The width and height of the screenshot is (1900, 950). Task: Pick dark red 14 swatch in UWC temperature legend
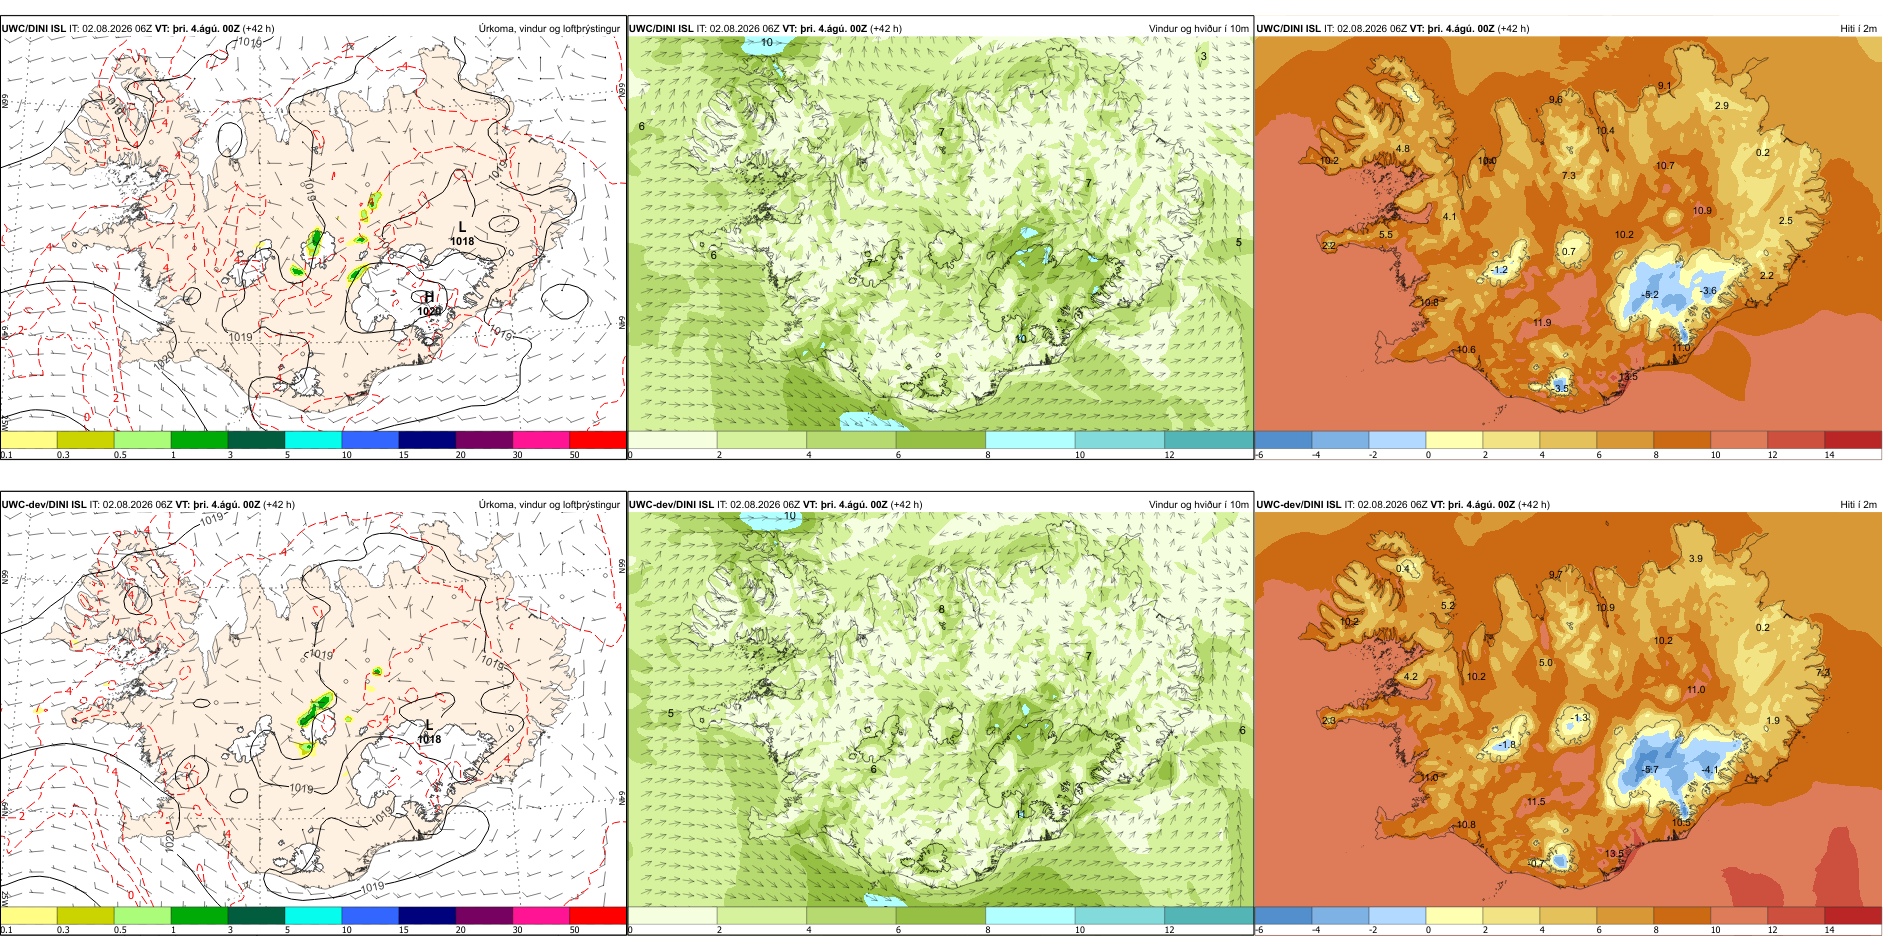click(x=1853, y=440)
